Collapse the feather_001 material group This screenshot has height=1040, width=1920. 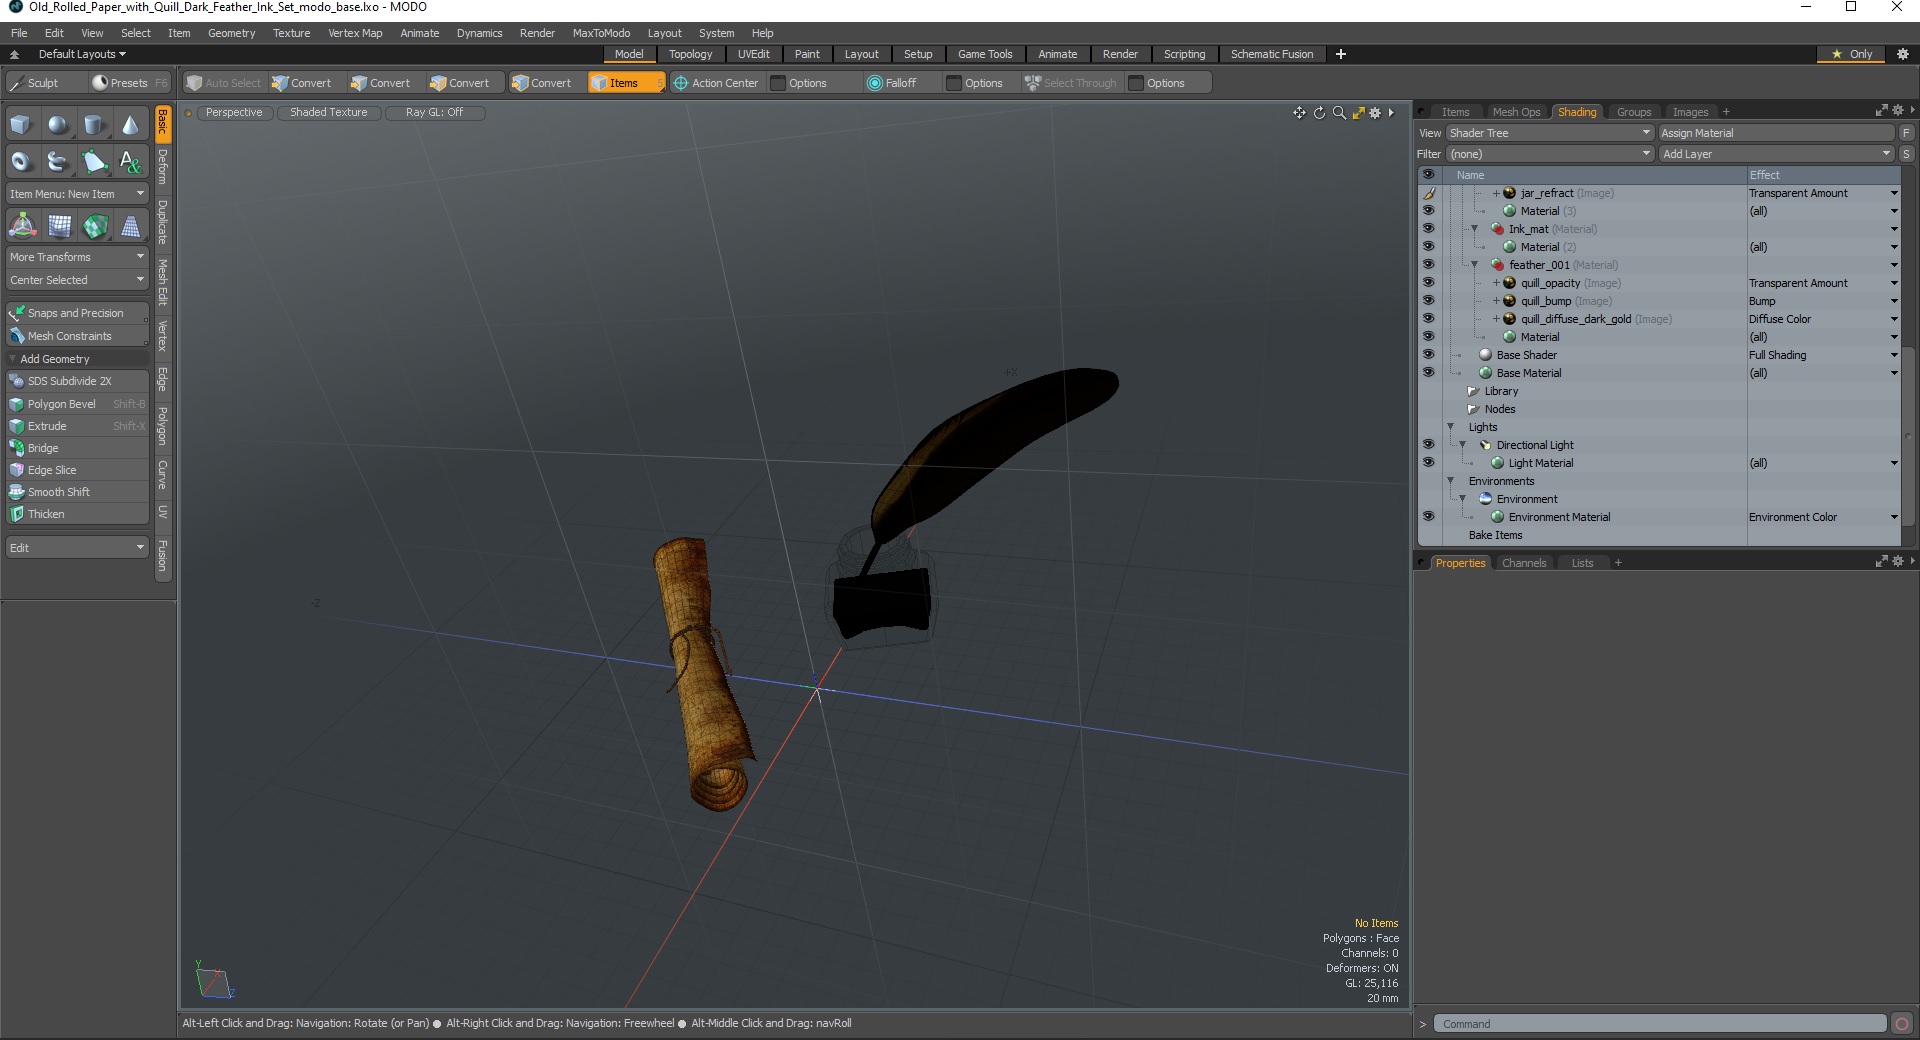point(1475,265)
